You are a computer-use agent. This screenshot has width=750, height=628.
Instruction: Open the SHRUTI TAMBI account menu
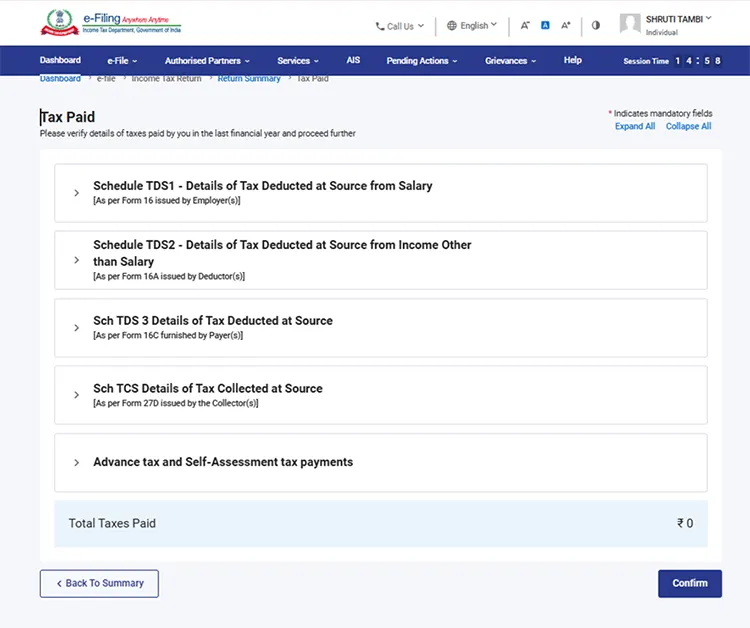coord(678,19)
